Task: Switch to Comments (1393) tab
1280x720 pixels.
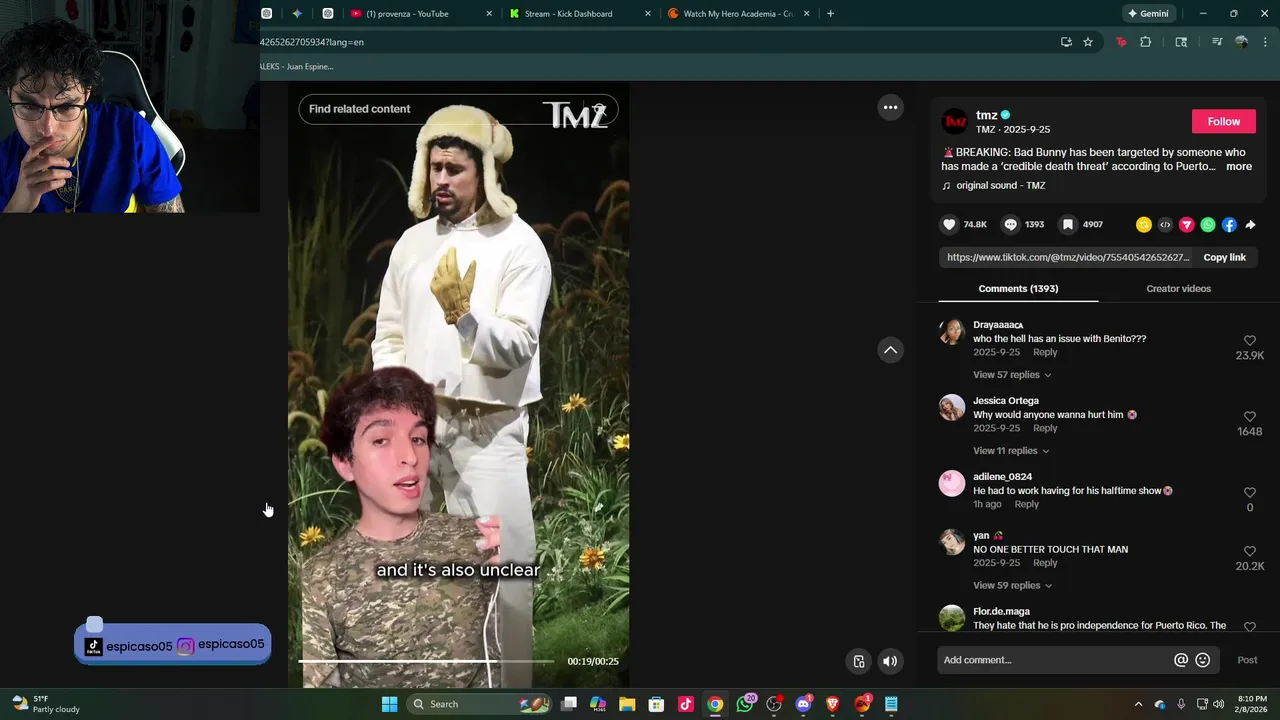Action: pyautogui.click(x=1018, y=289)
